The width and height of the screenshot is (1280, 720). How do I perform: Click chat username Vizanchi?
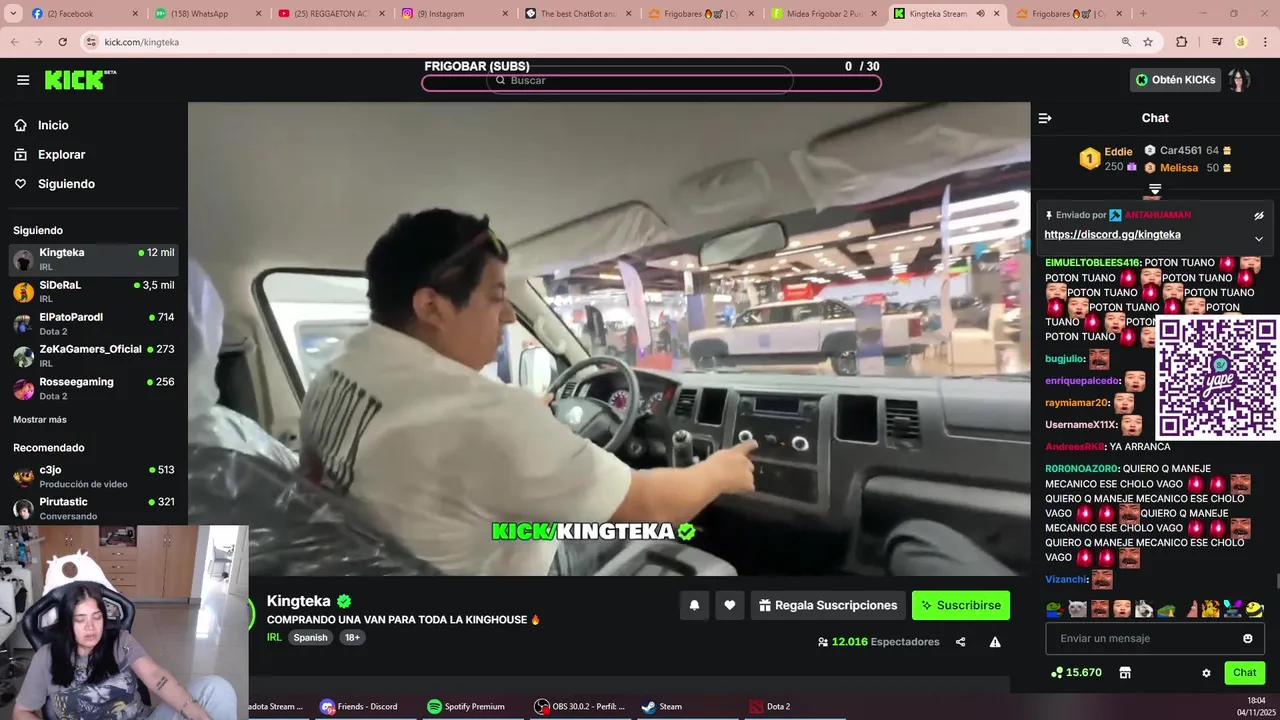(x=1066, y=580)
